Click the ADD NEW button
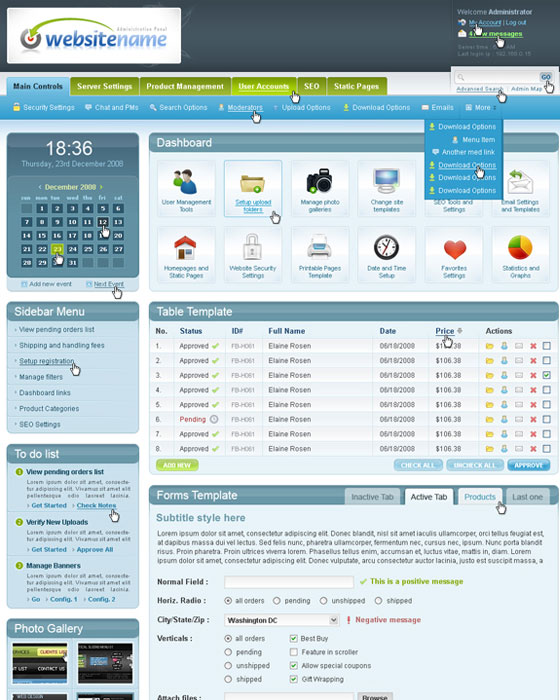Viewport: 560px width, 700px height. [177, 465]
